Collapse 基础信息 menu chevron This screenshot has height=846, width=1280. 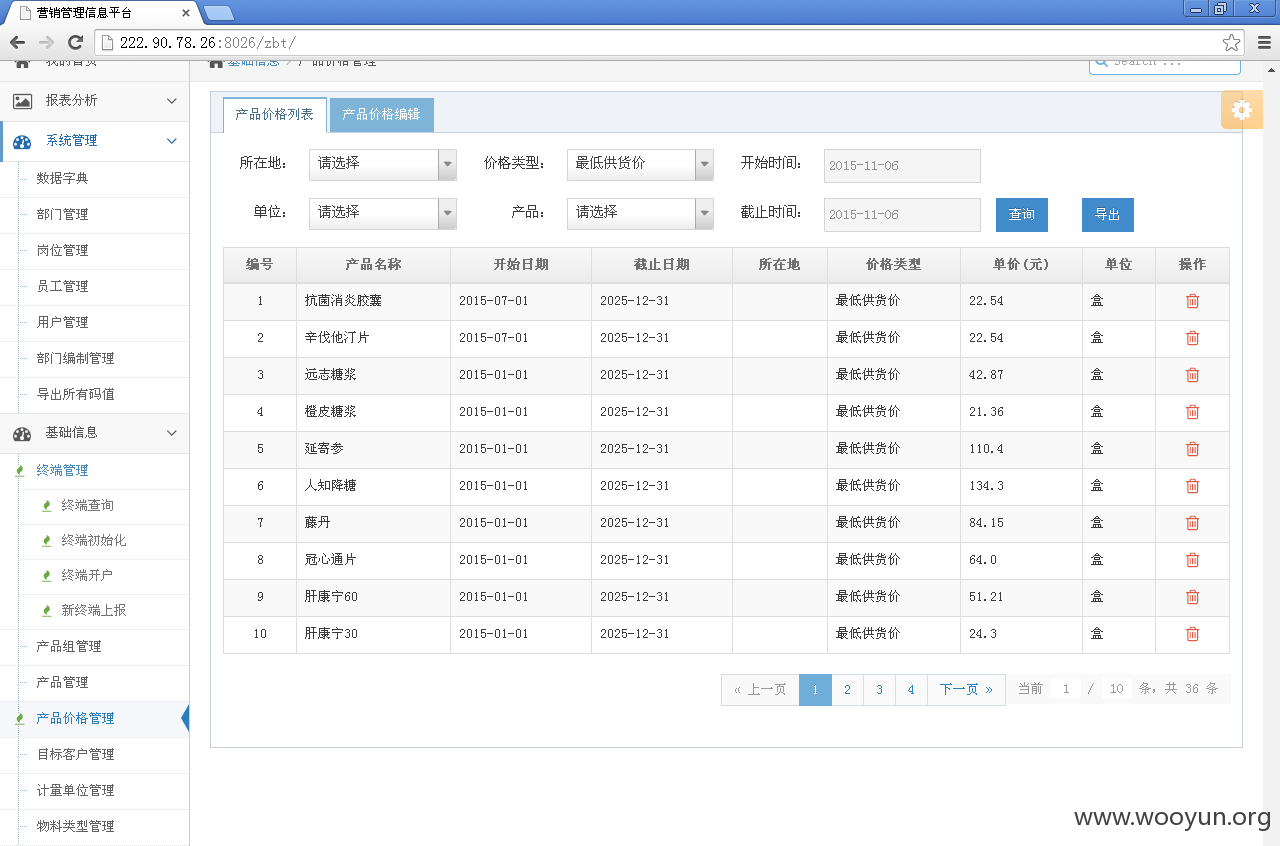(x=172, y=433)
